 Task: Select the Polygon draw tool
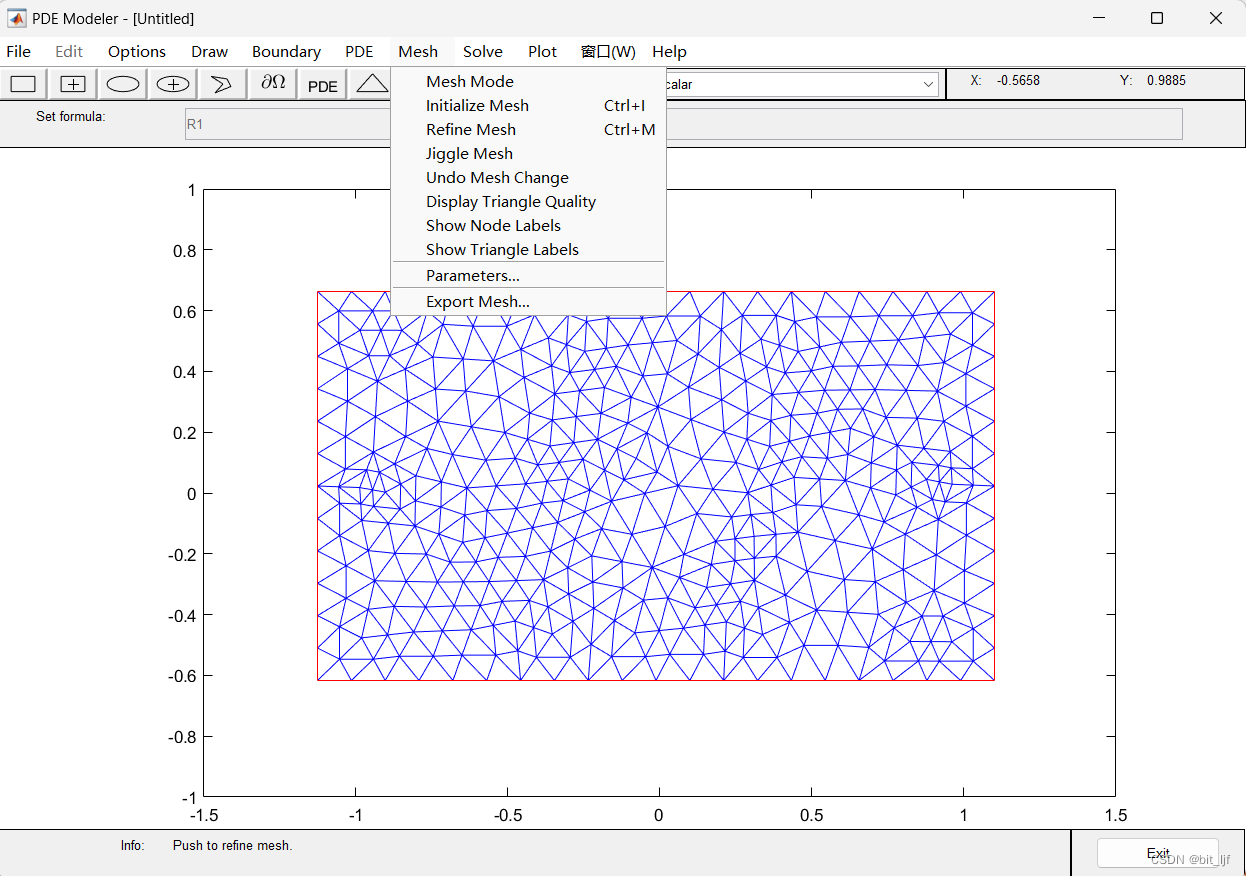point(221,84)
